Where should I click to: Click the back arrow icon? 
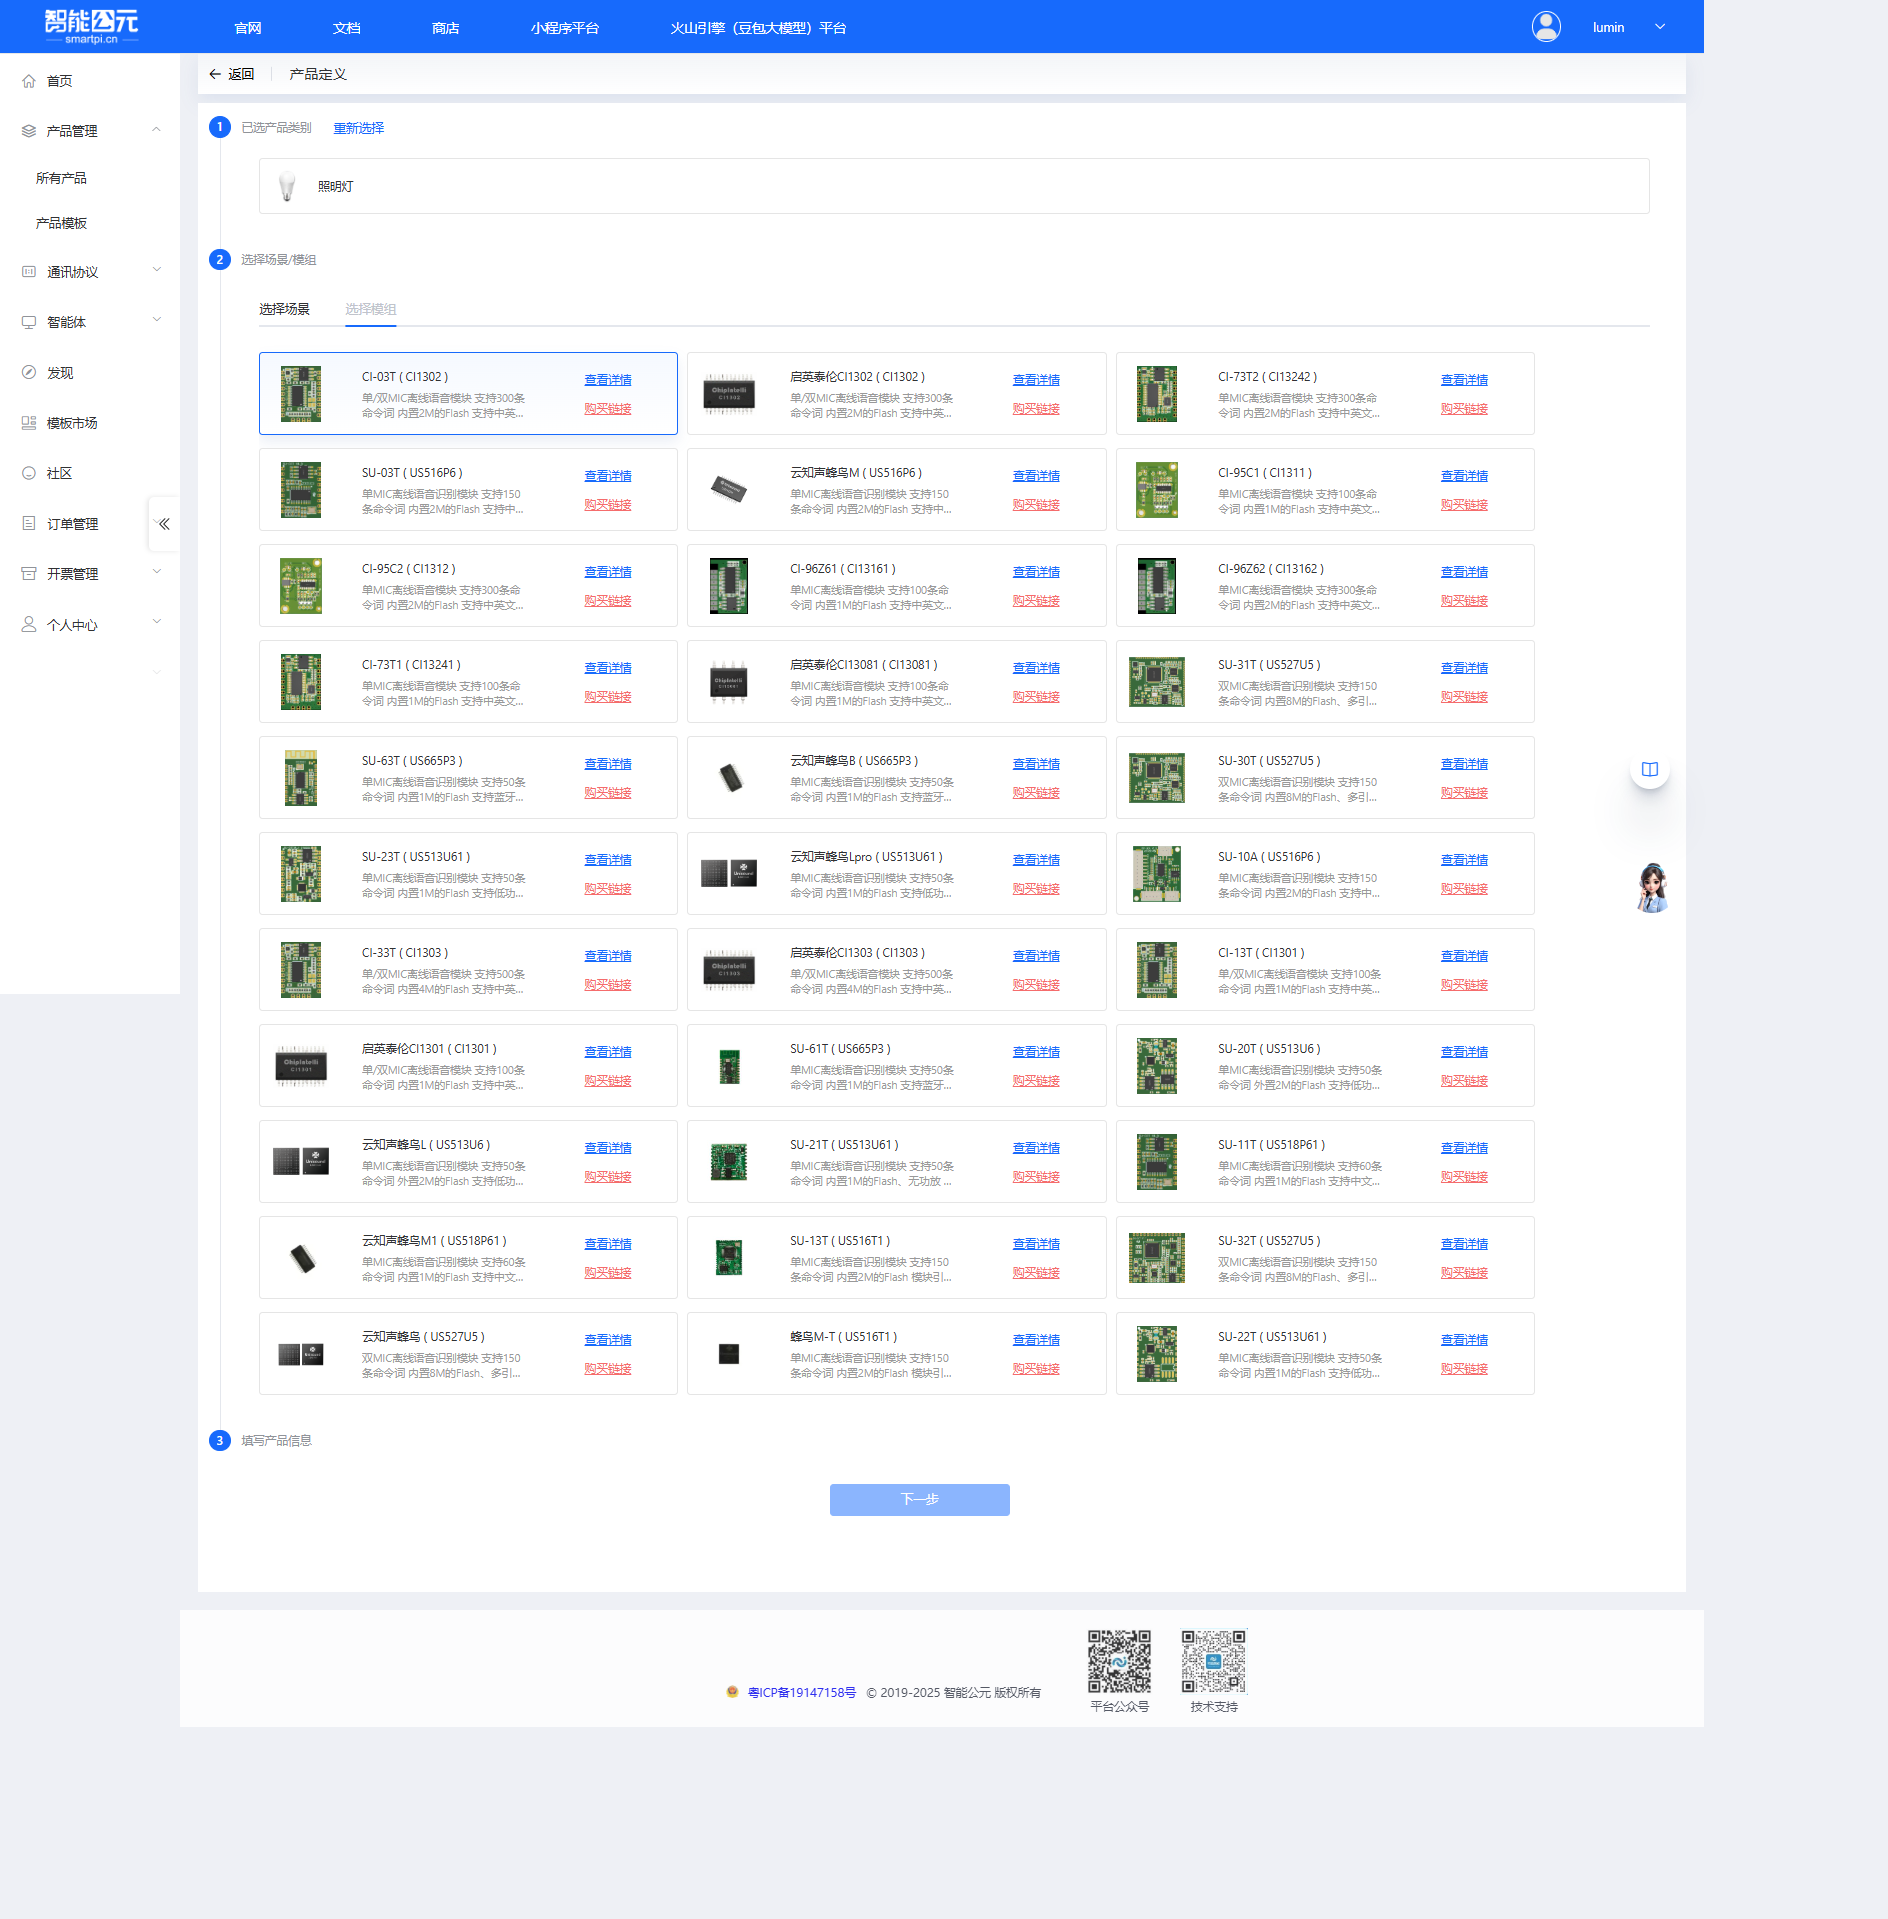point(215,74)
